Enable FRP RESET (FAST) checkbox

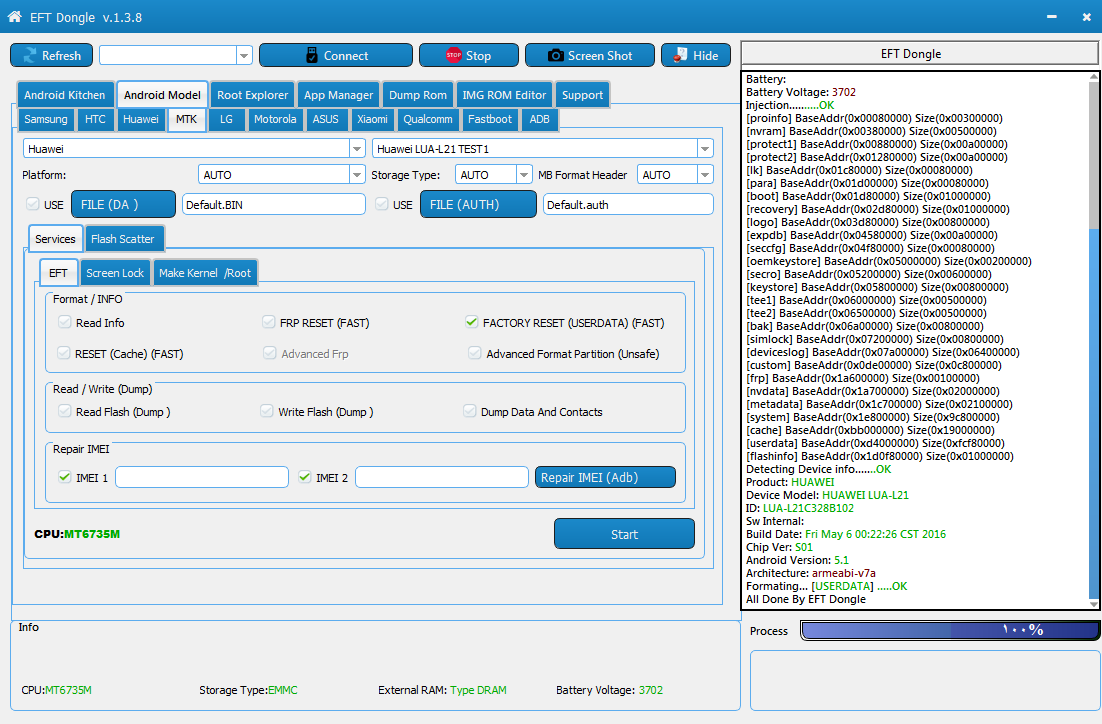(x=268, y=322)
